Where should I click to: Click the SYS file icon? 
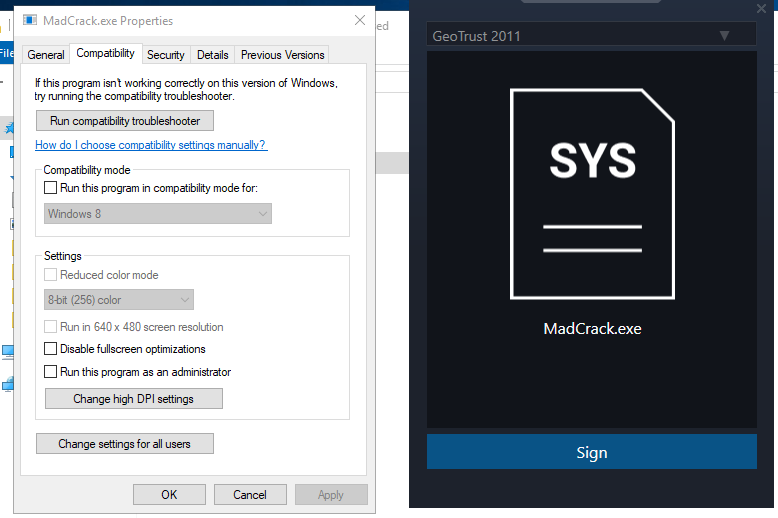(x=591, y=194)
